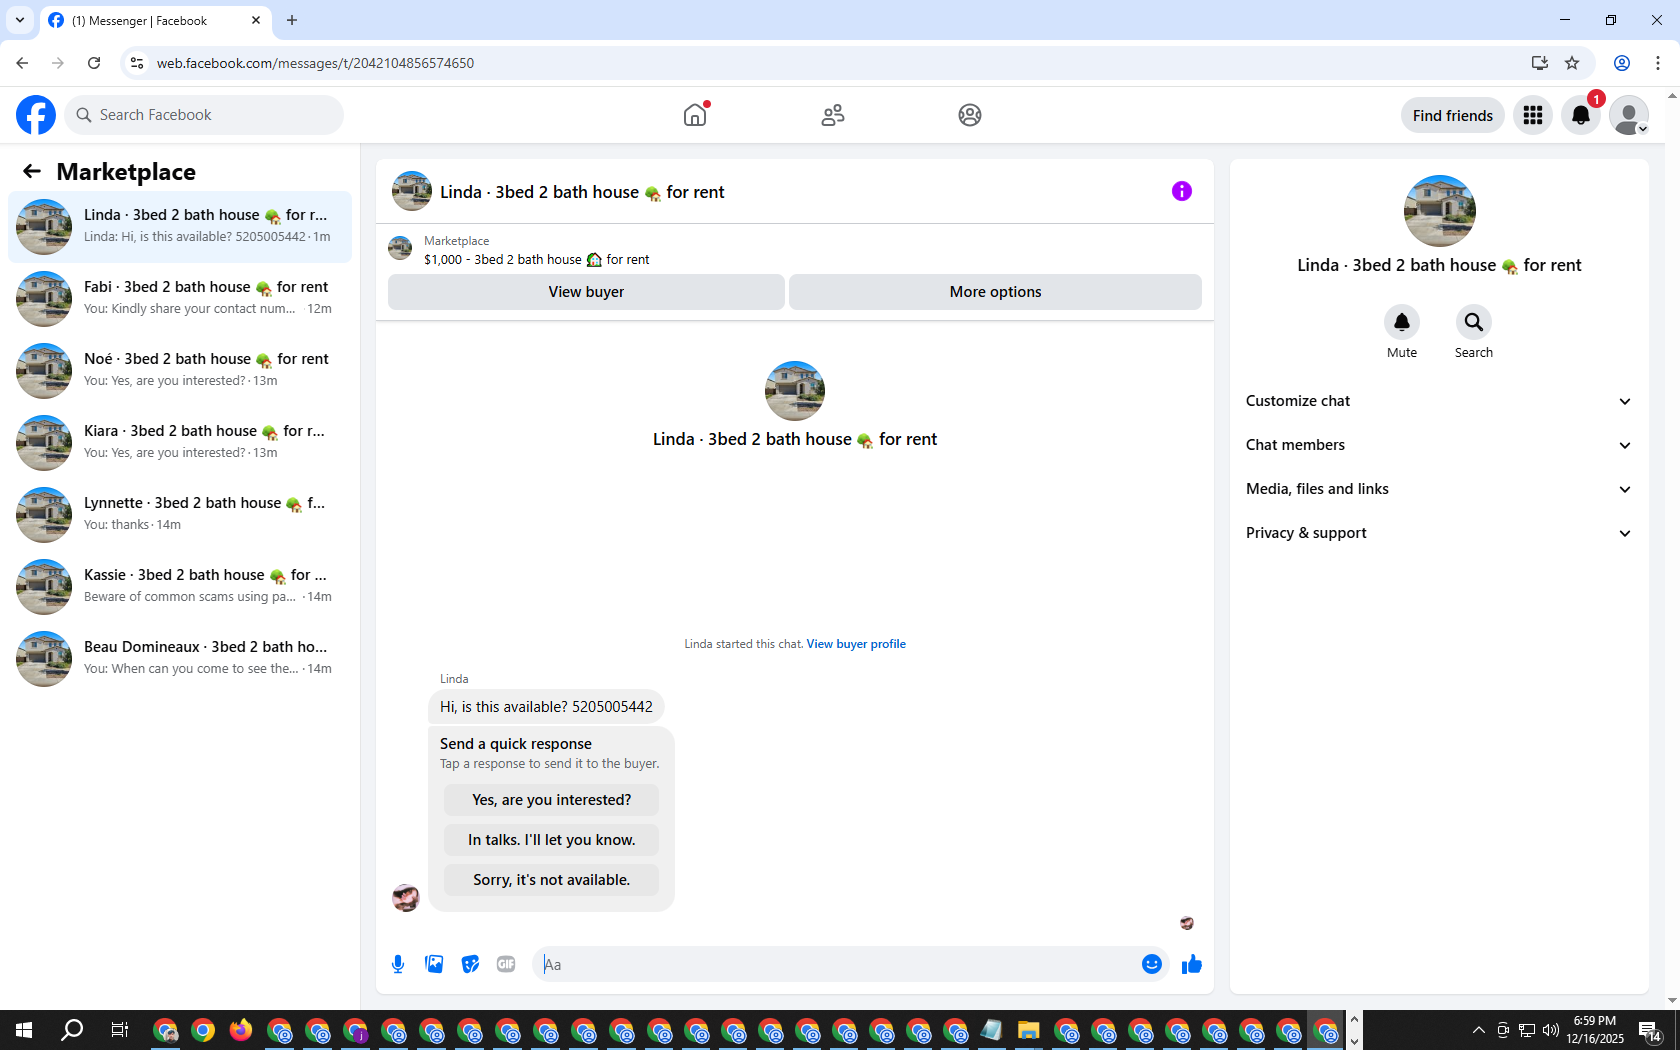Open the Windows Start menu
The width and height of the screenshot is (1680, 1050).
24,1030
